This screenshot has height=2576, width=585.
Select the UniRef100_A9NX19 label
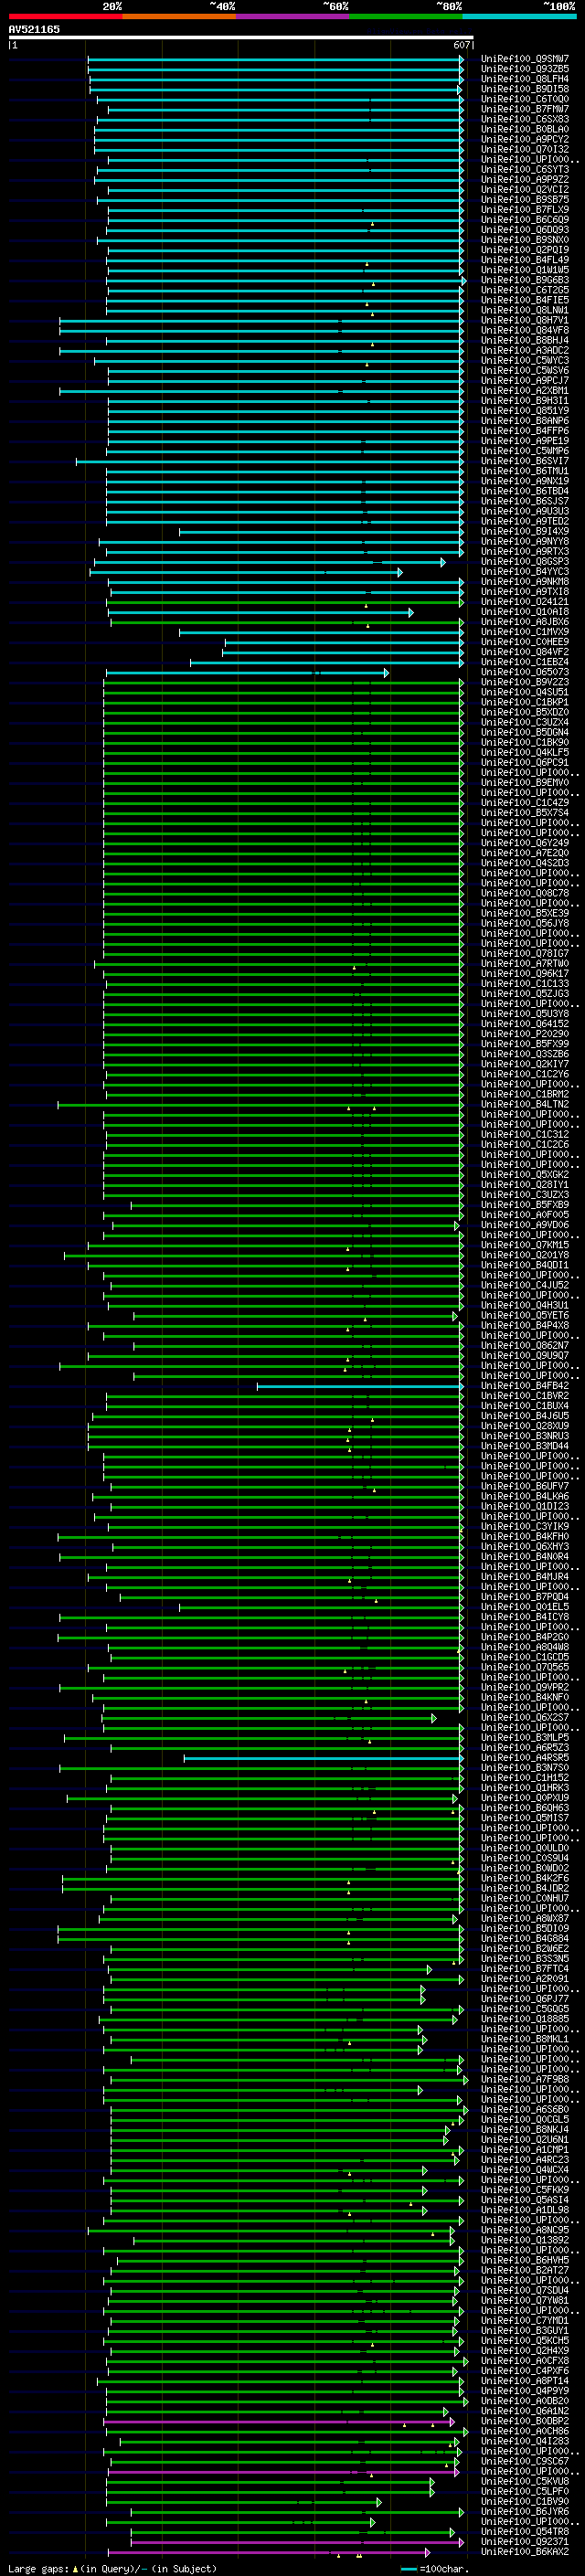tap(525, 481)
